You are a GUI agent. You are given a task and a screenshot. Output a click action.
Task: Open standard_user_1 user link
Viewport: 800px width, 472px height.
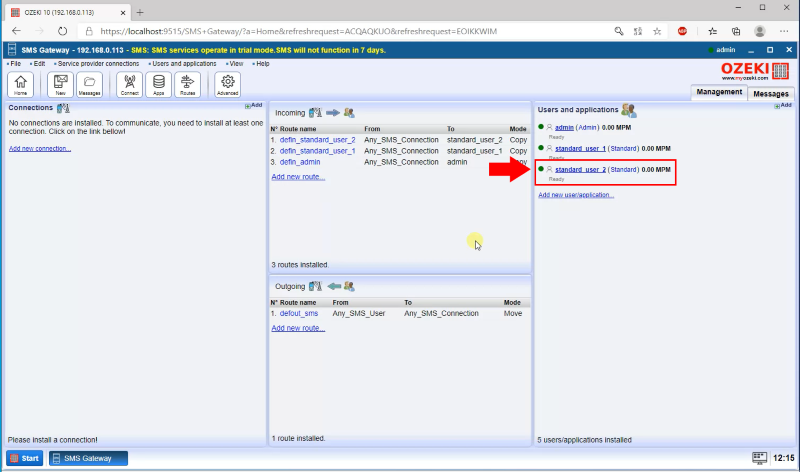(580, 148)
